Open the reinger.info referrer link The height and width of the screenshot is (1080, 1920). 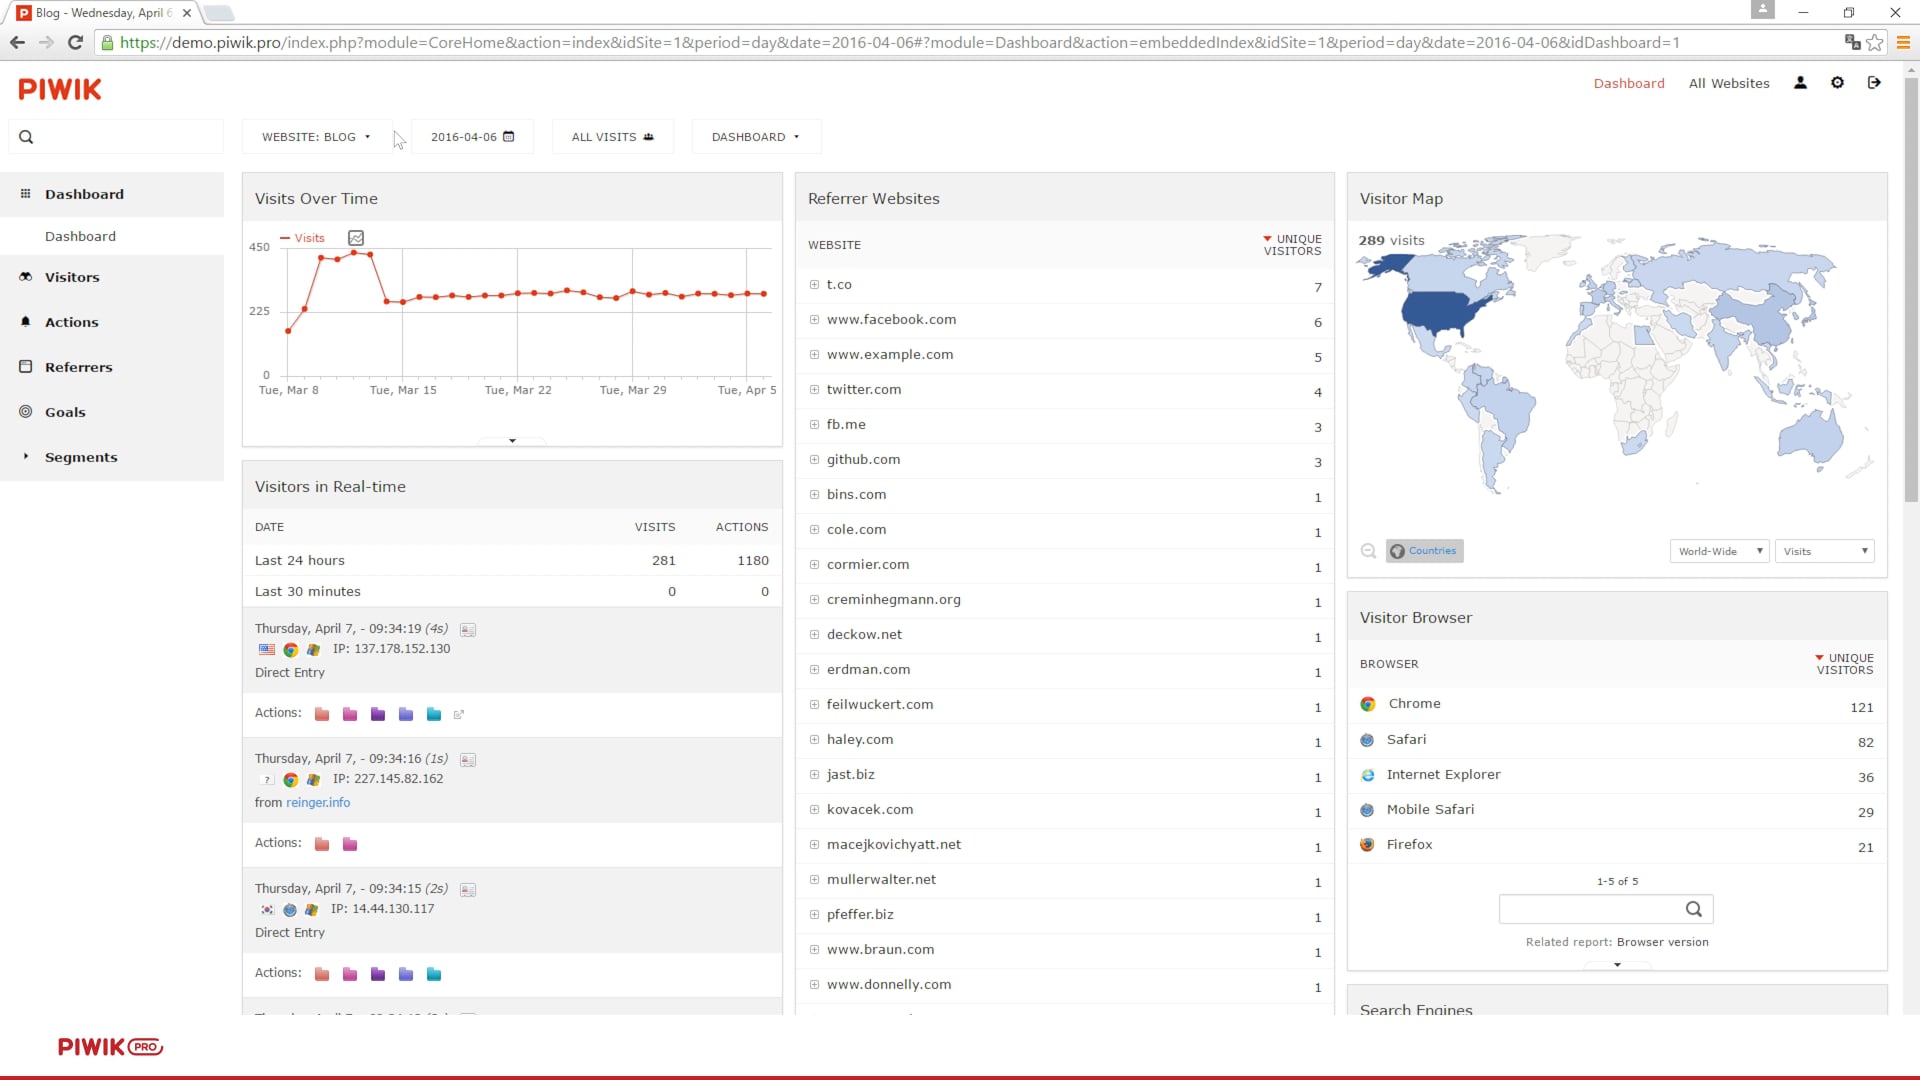click(318, 803)
